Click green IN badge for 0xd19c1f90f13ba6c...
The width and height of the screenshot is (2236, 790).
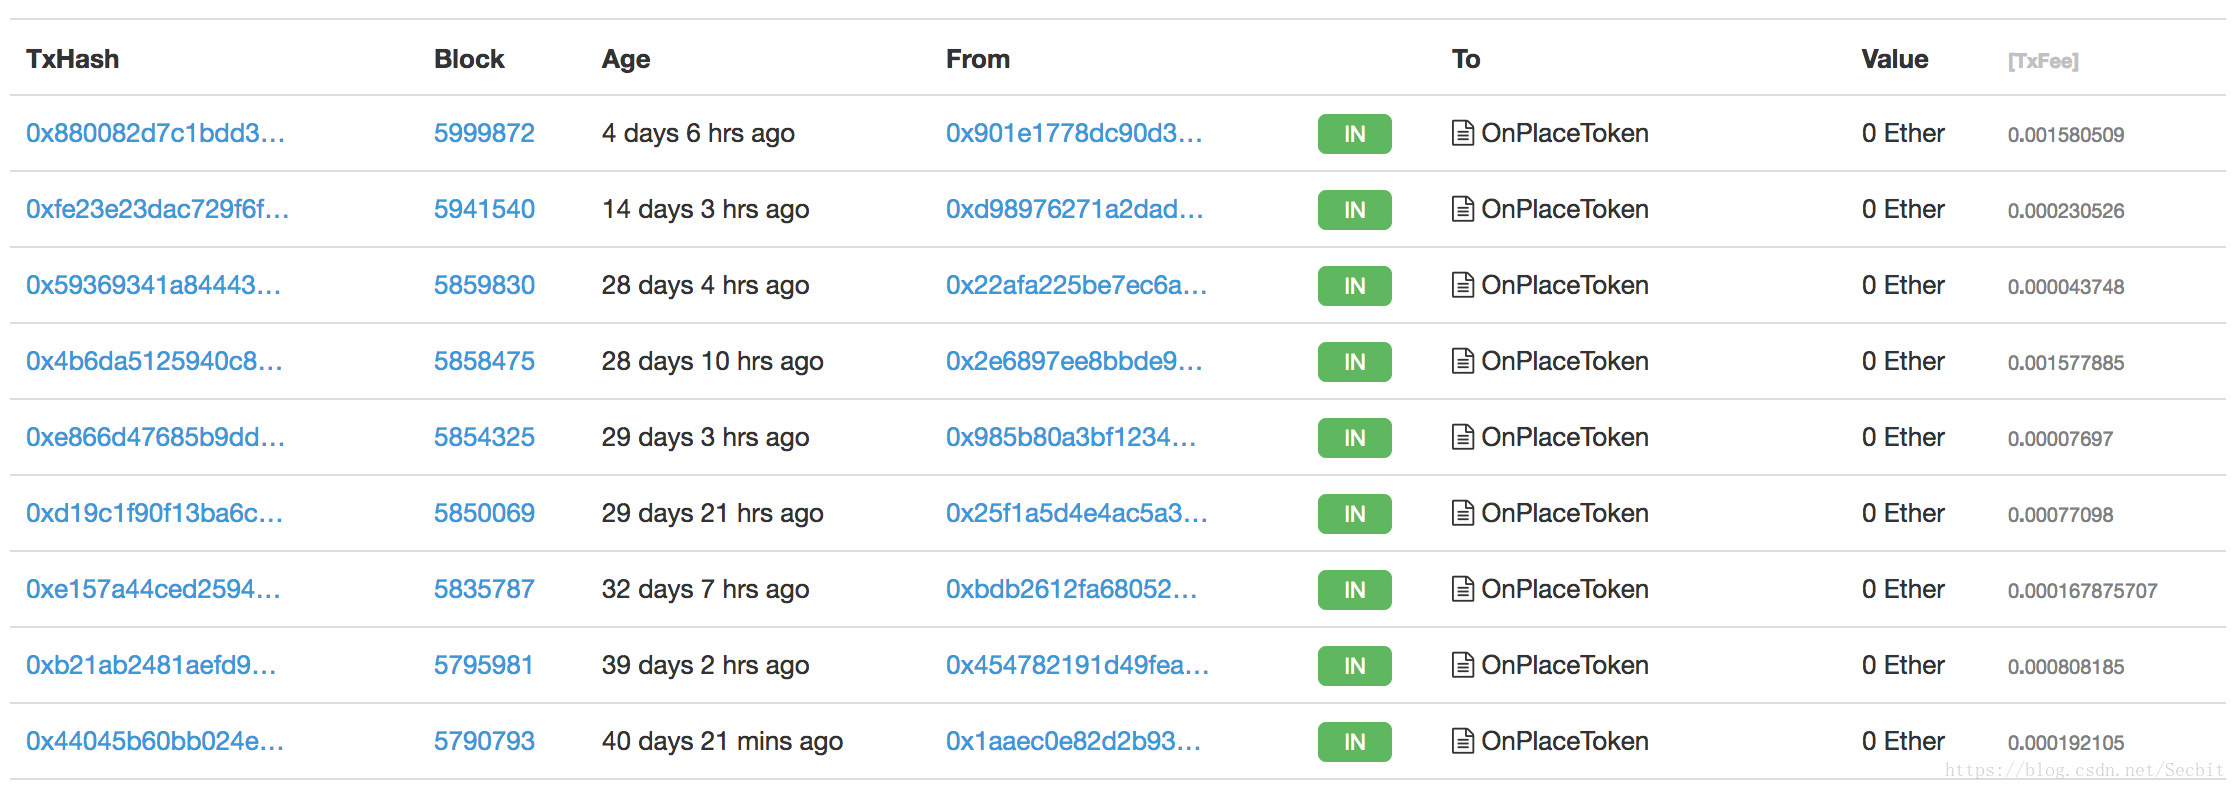click(1354, 514)
